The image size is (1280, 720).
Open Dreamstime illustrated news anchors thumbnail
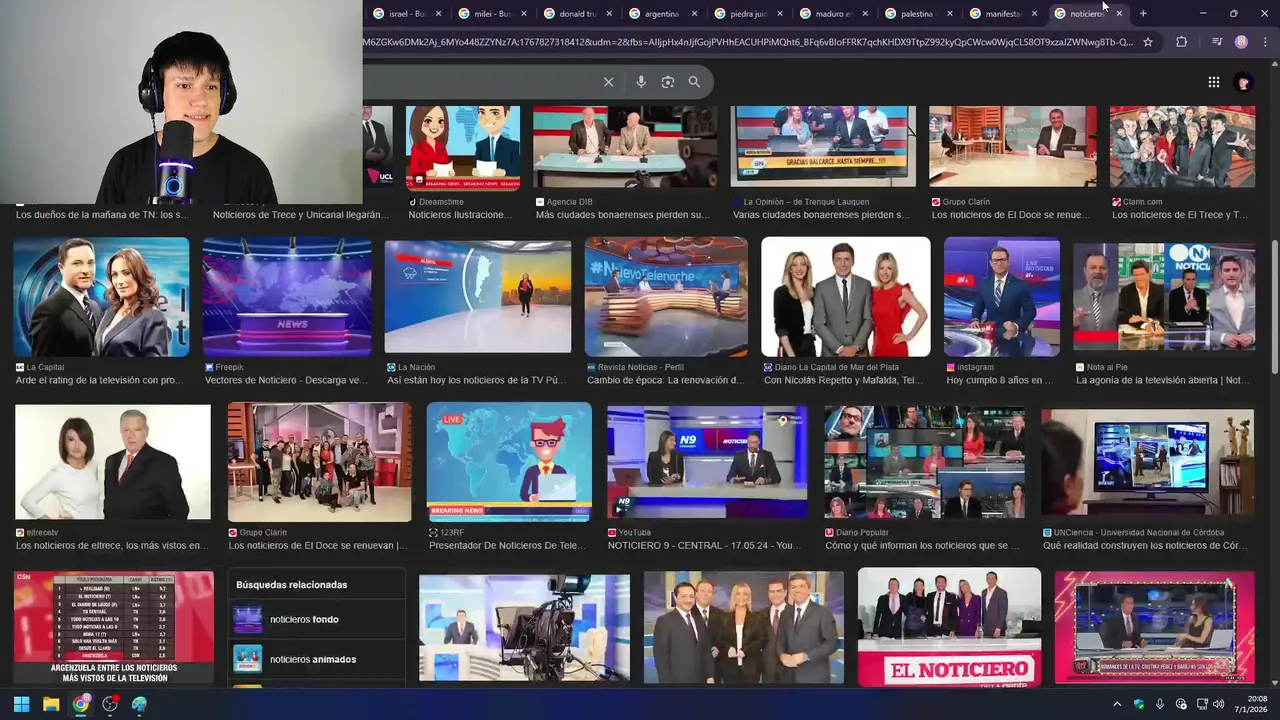pos(463,147)
